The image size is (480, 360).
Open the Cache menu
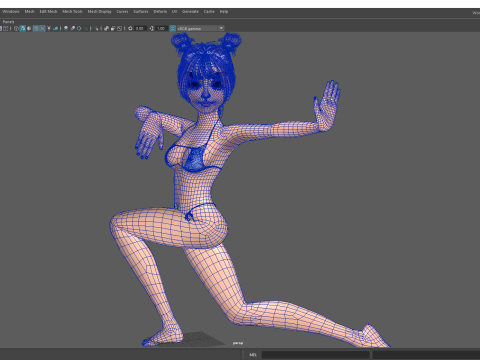209,12
